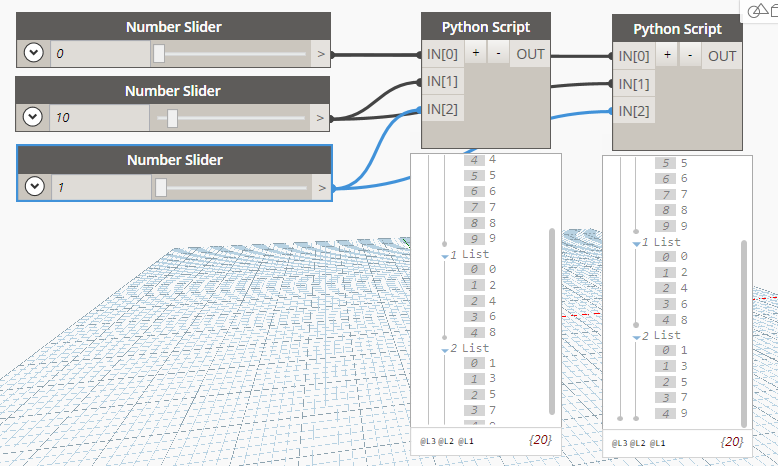Collapse '2 List' in second preview bubble
778x466 pixels.
[x=637, y=337]
